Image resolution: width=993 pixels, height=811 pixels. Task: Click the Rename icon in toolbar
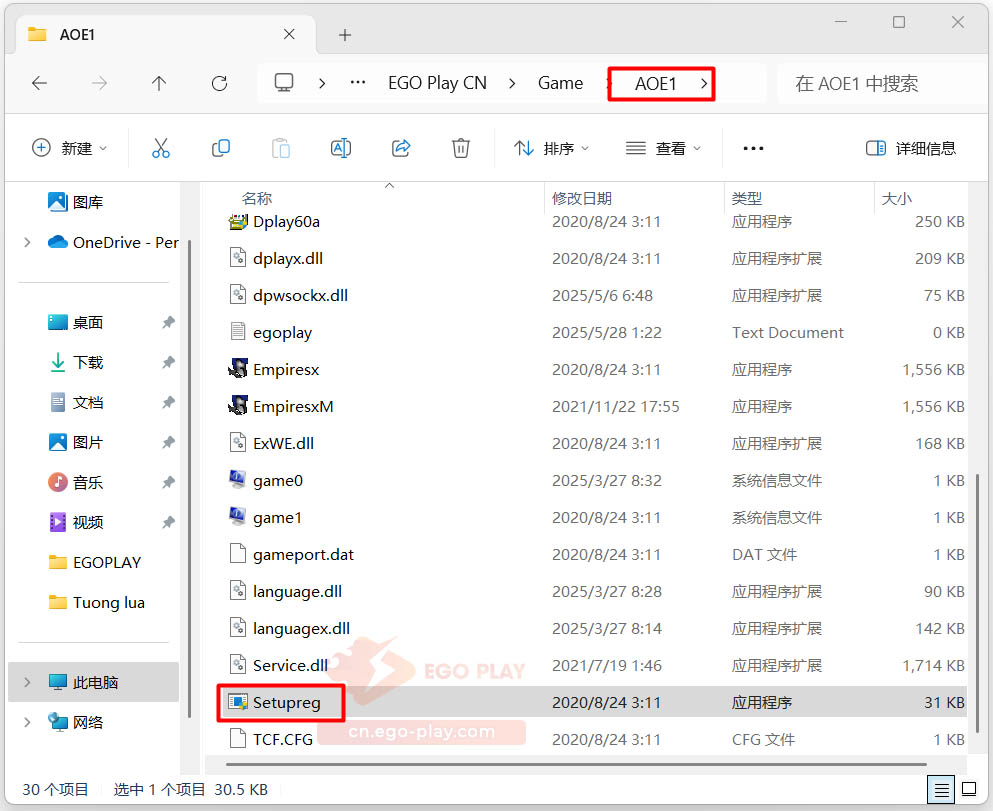pyautogui.click(x=341, y=148)
